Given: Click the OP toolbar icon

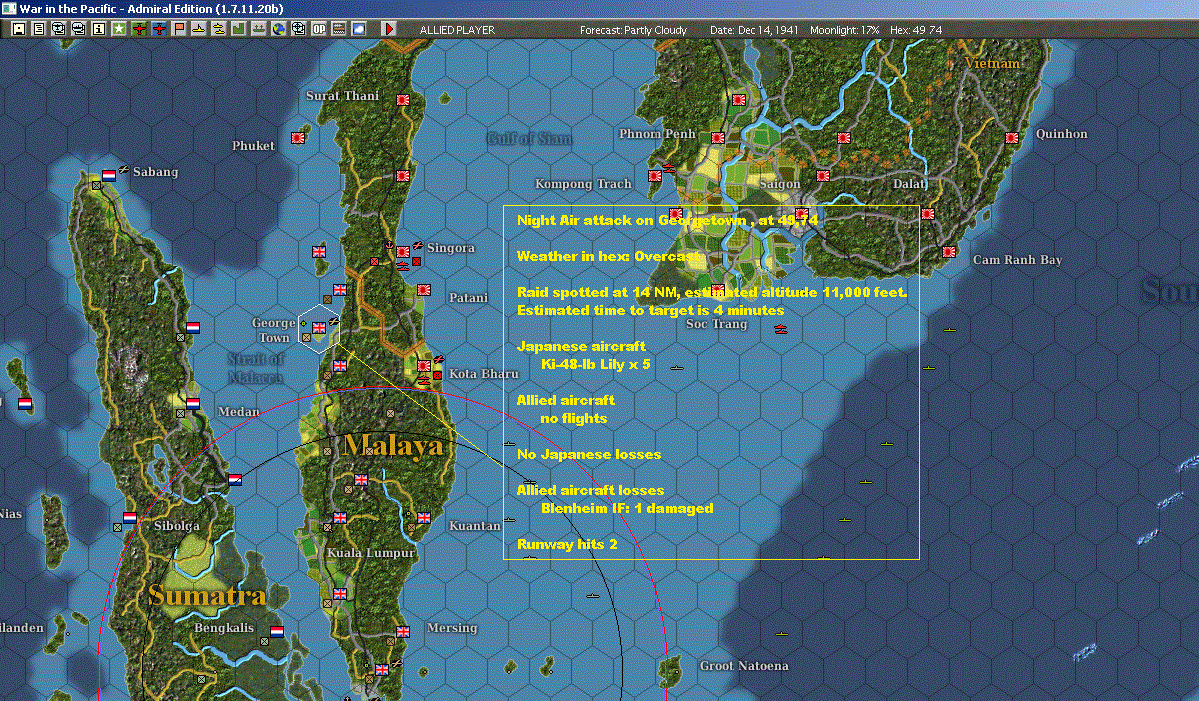Looking at the screenshot, I should tap(318, 29).
